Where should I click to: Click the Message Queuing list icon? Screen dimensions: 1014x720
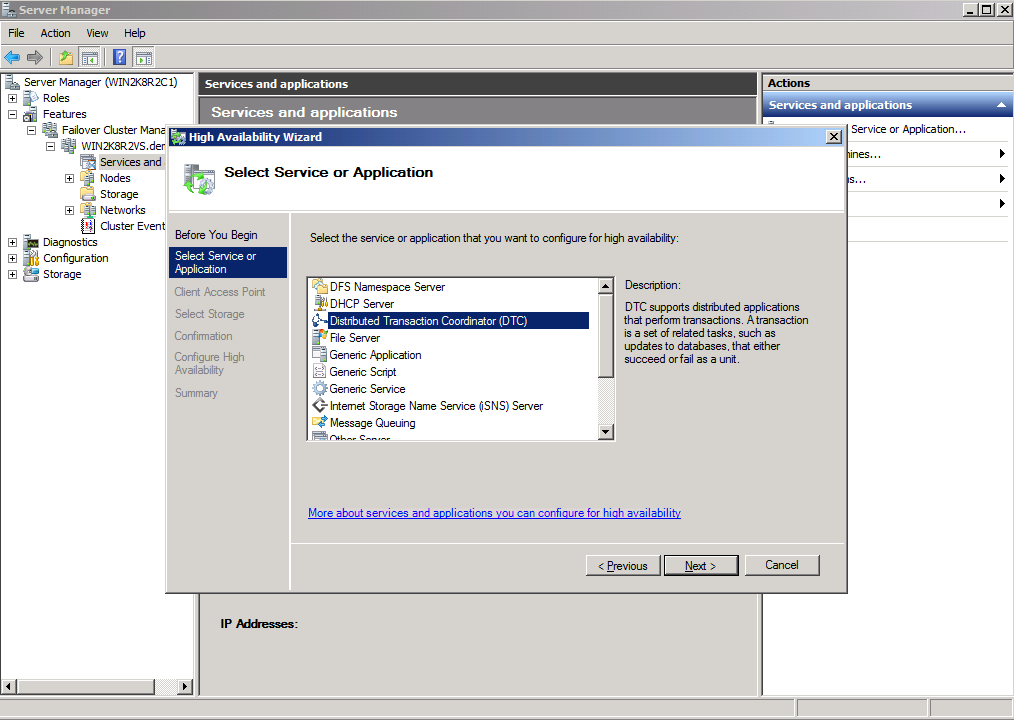pyautogui.click(x=319, y=422)
